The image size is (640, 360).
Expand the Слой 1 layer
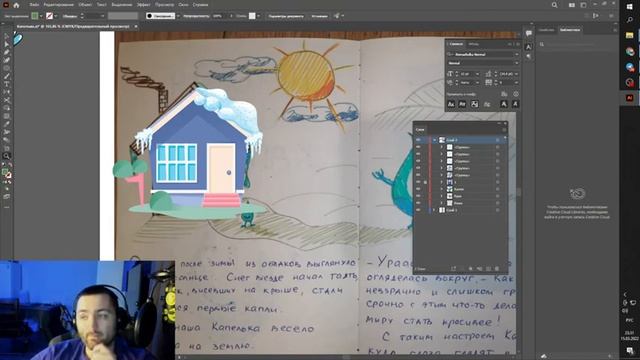(x=434, y=210)
